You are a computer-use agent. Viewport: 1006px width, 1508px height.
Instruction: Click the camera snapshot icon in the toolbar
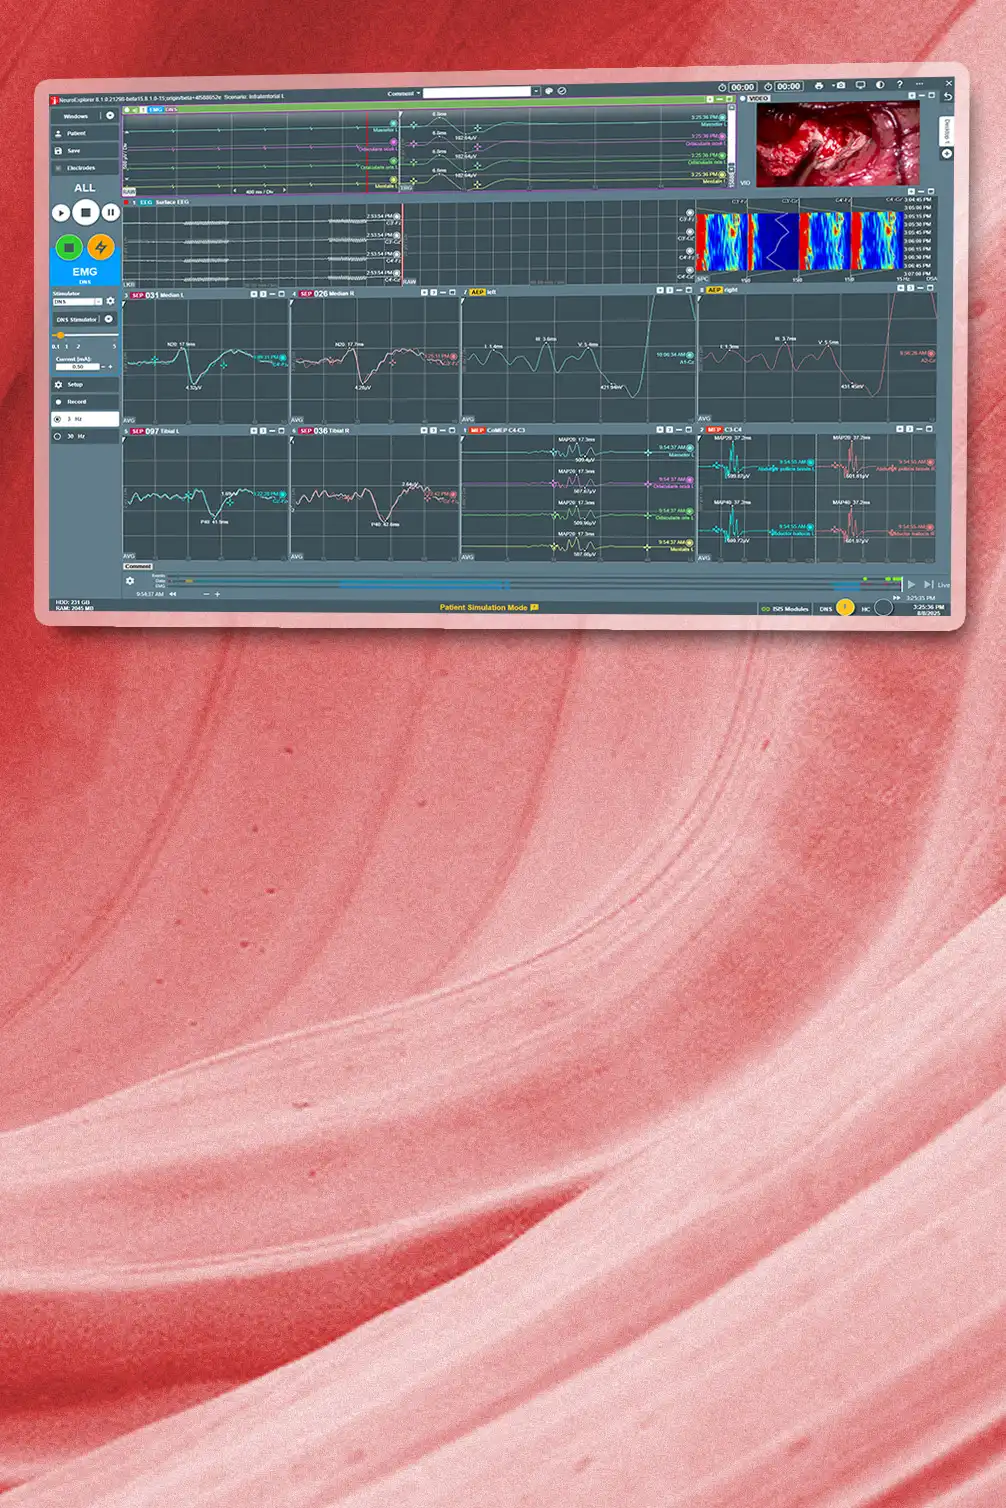point(840,85)
